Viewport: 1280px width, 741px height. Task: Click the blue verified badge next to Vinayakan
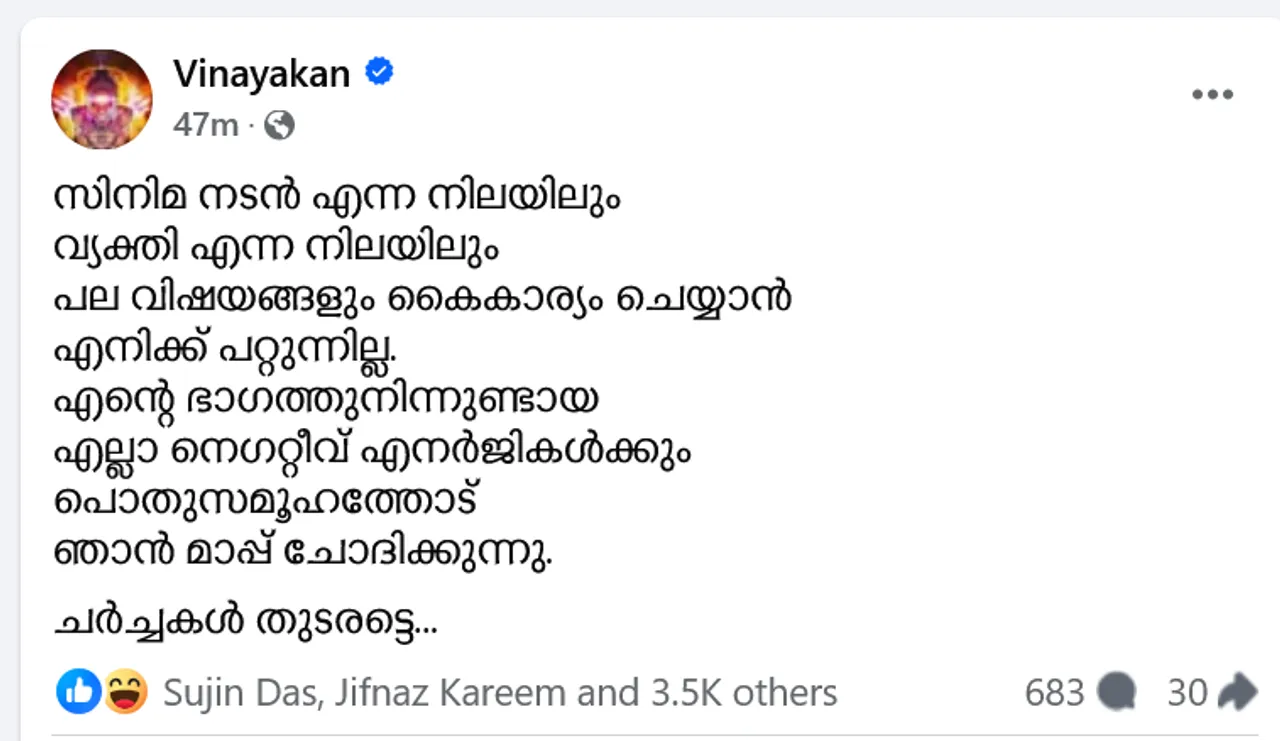click(x=379, y=72)
